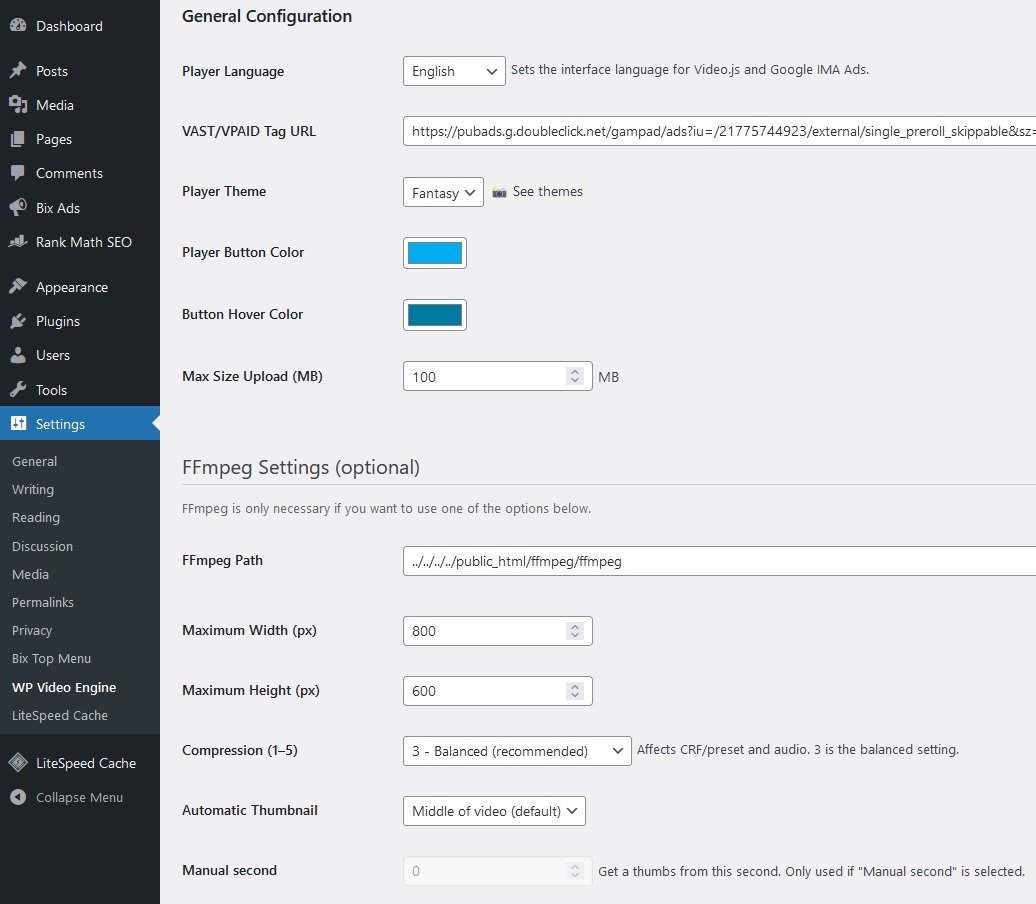Image resolution: width=1036 pixels, height=904 pixels.
Task: Open the Permalinks settings submenu
Action: 43,603
